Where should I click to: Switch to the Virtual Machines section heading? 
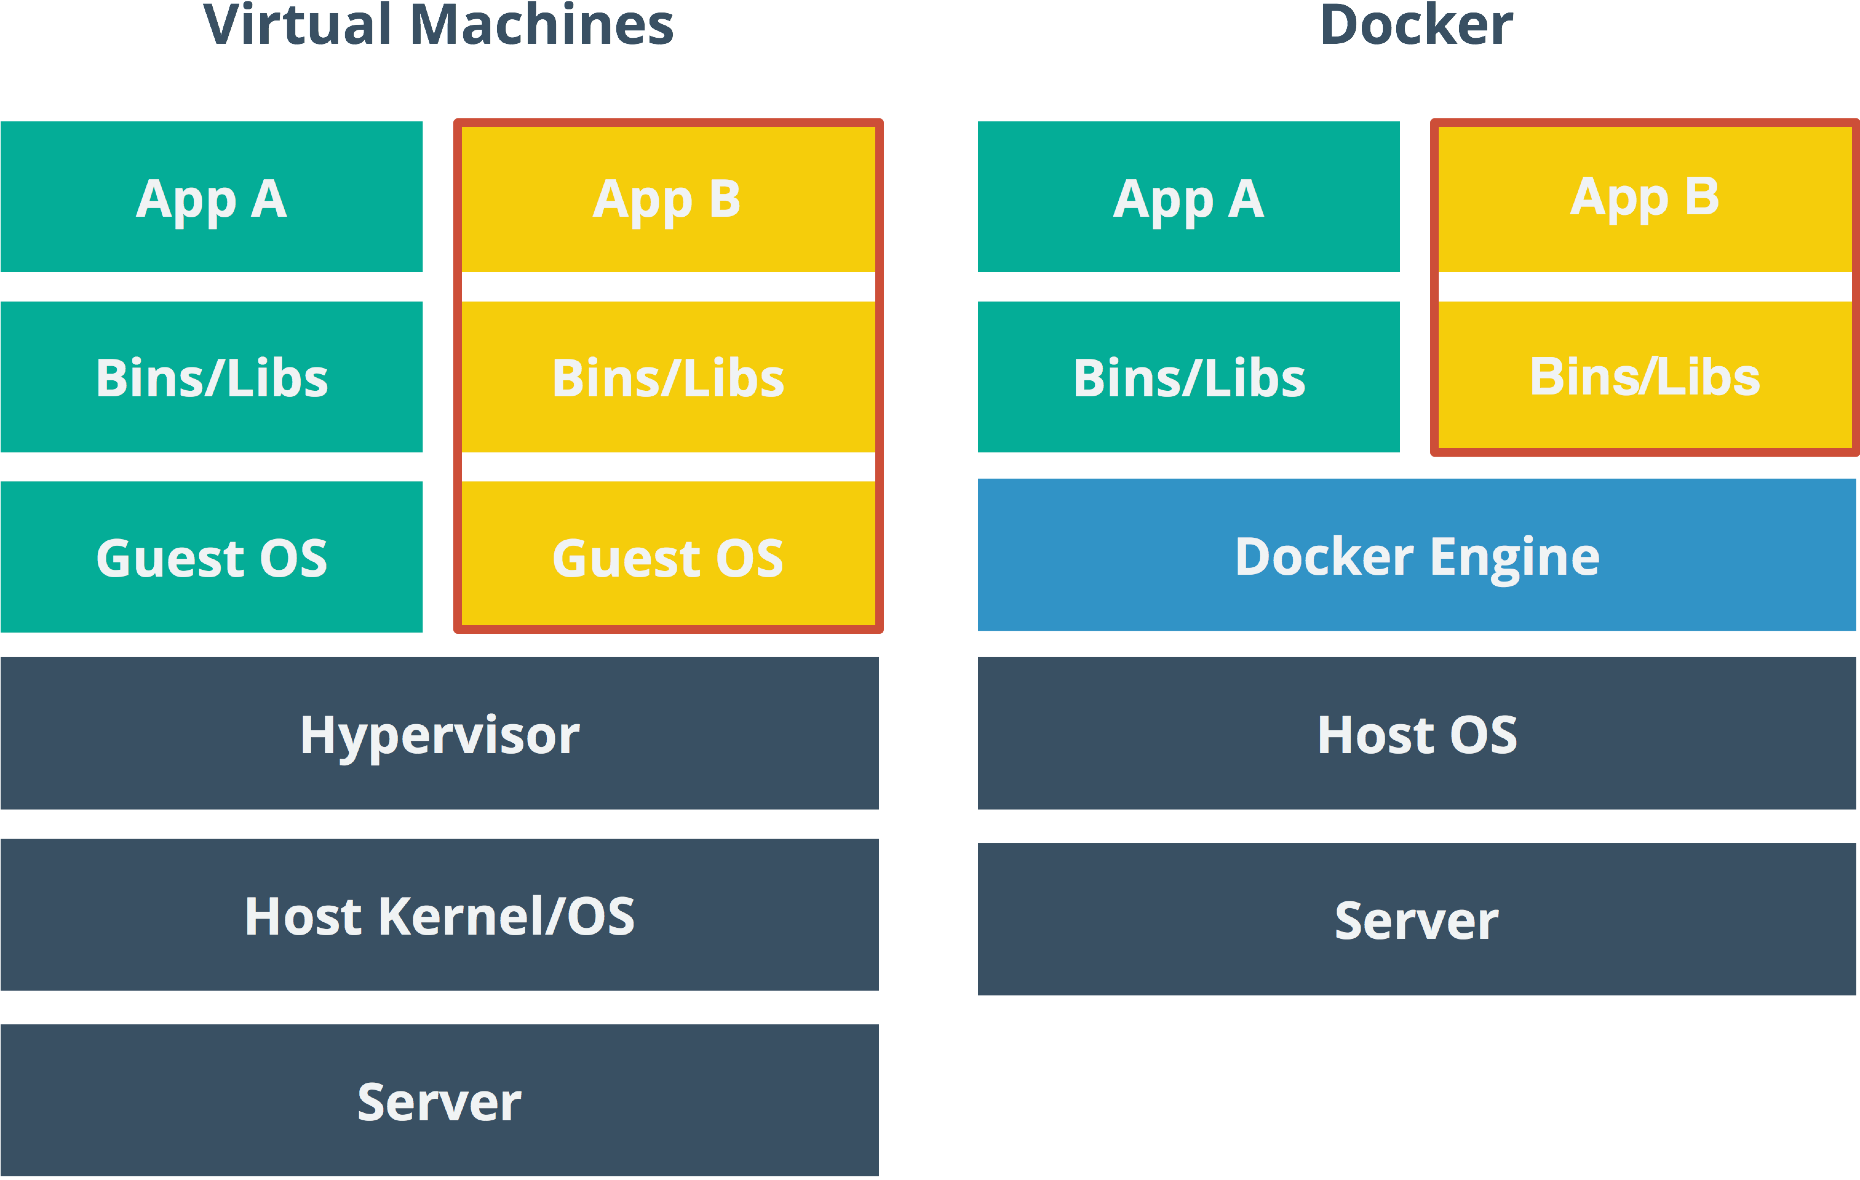pos(439,28)
